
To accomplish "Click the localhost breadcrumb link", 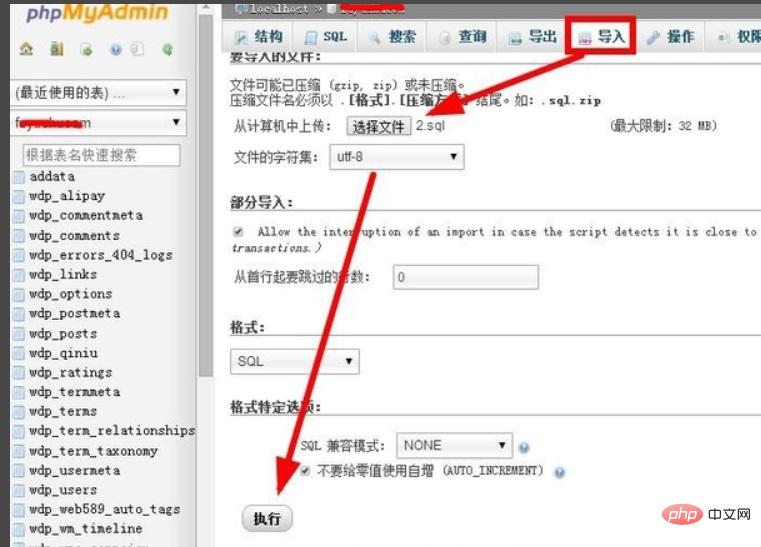I will pos(279,8).
